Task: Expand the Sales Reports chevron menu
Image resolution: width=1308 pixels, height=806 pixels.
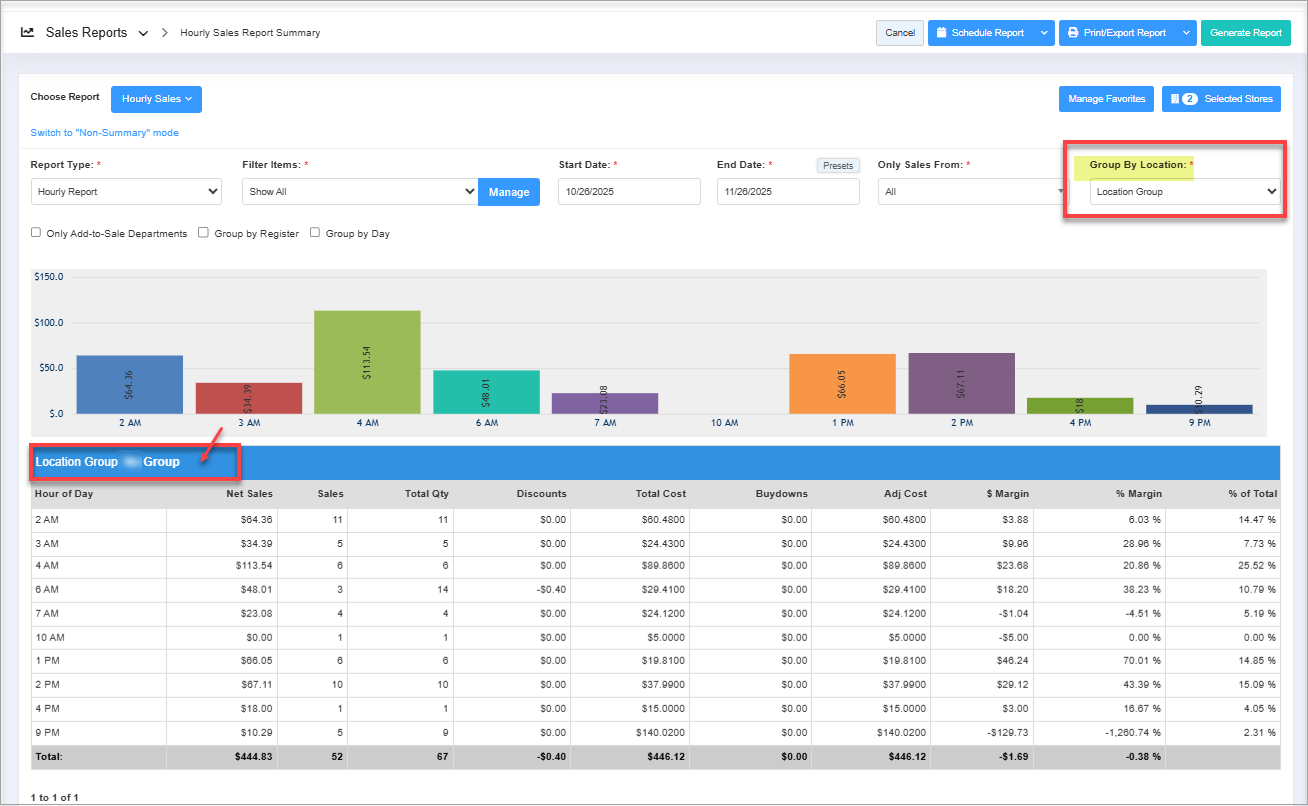Action: [143, 33]
